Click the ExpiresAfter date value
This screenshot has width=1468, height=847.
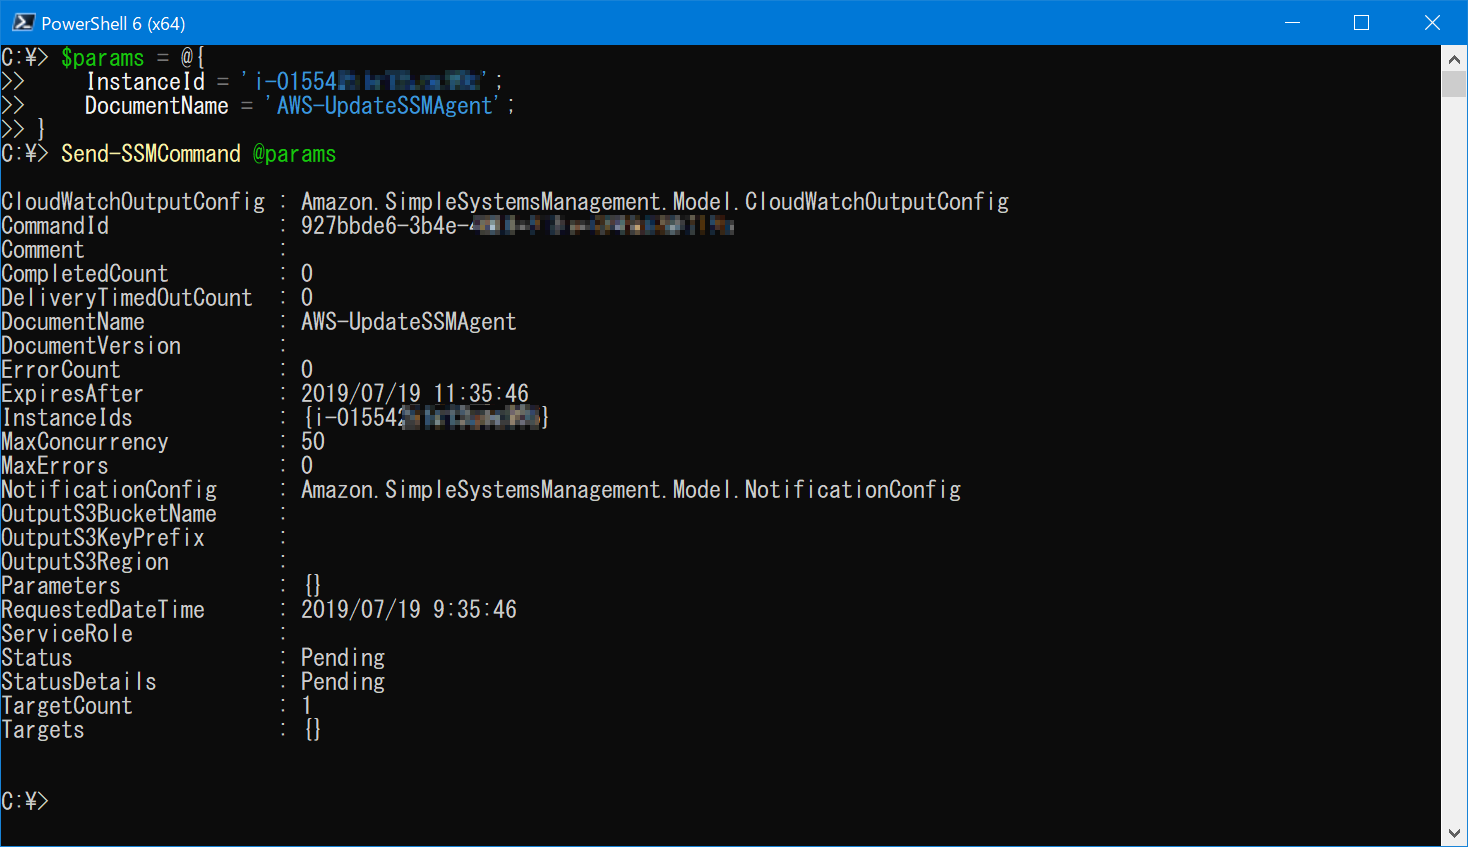(x=415, y=393)
